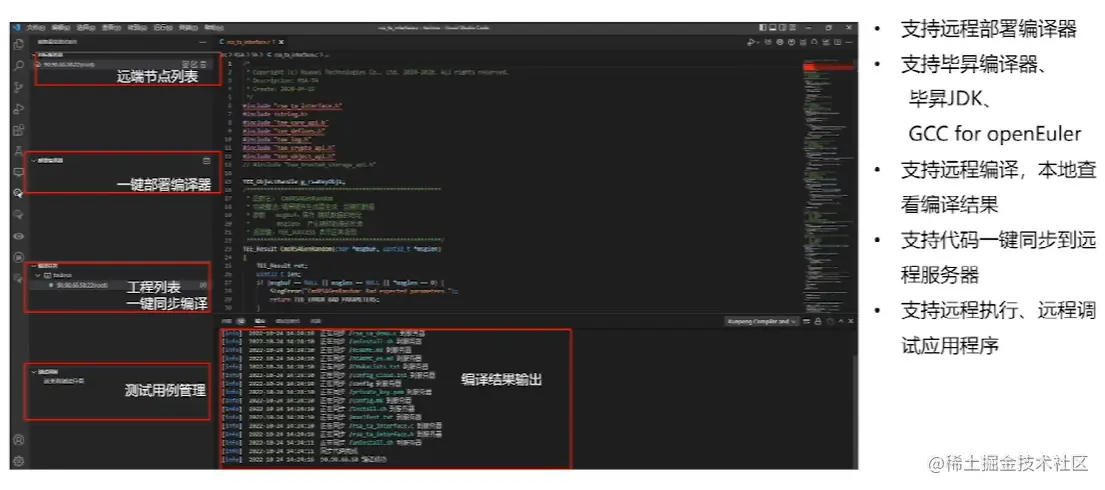
Task: Open the 编辑(E) menu
Action: (x=61, y=28)
